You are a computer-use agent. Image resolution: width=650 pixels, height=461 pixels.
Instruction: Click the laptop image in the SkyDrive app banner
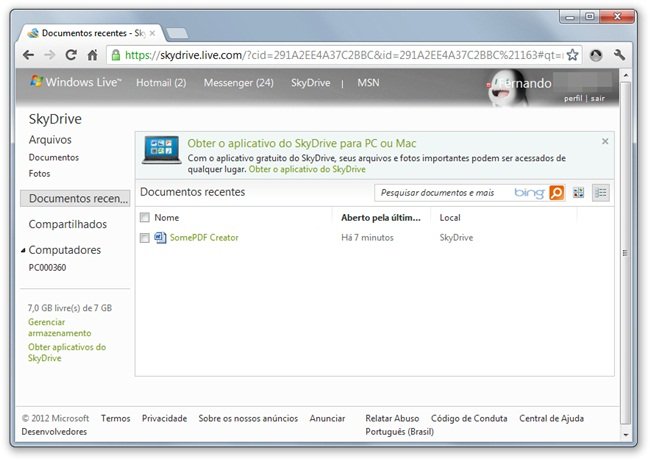[161, 150]
